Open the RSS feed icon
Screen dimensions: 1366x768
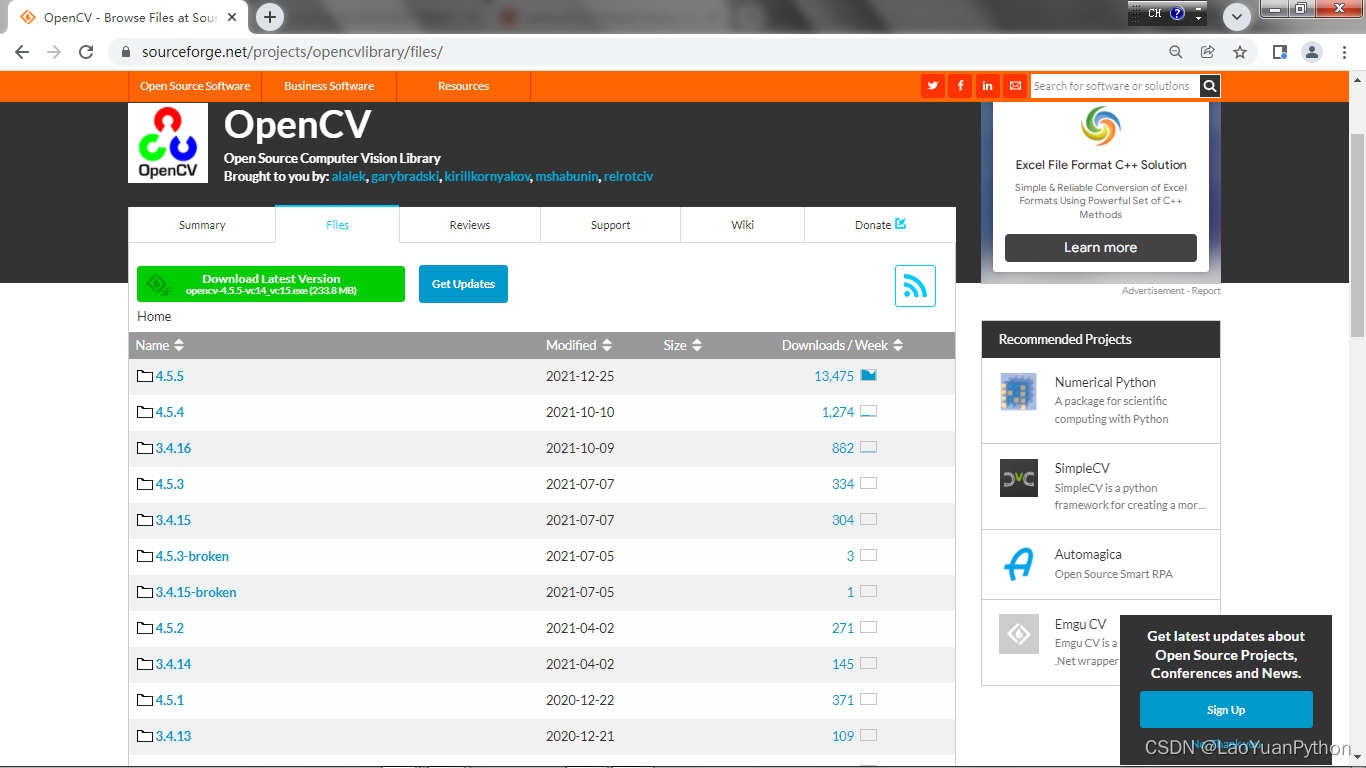[x=915, y=286]
